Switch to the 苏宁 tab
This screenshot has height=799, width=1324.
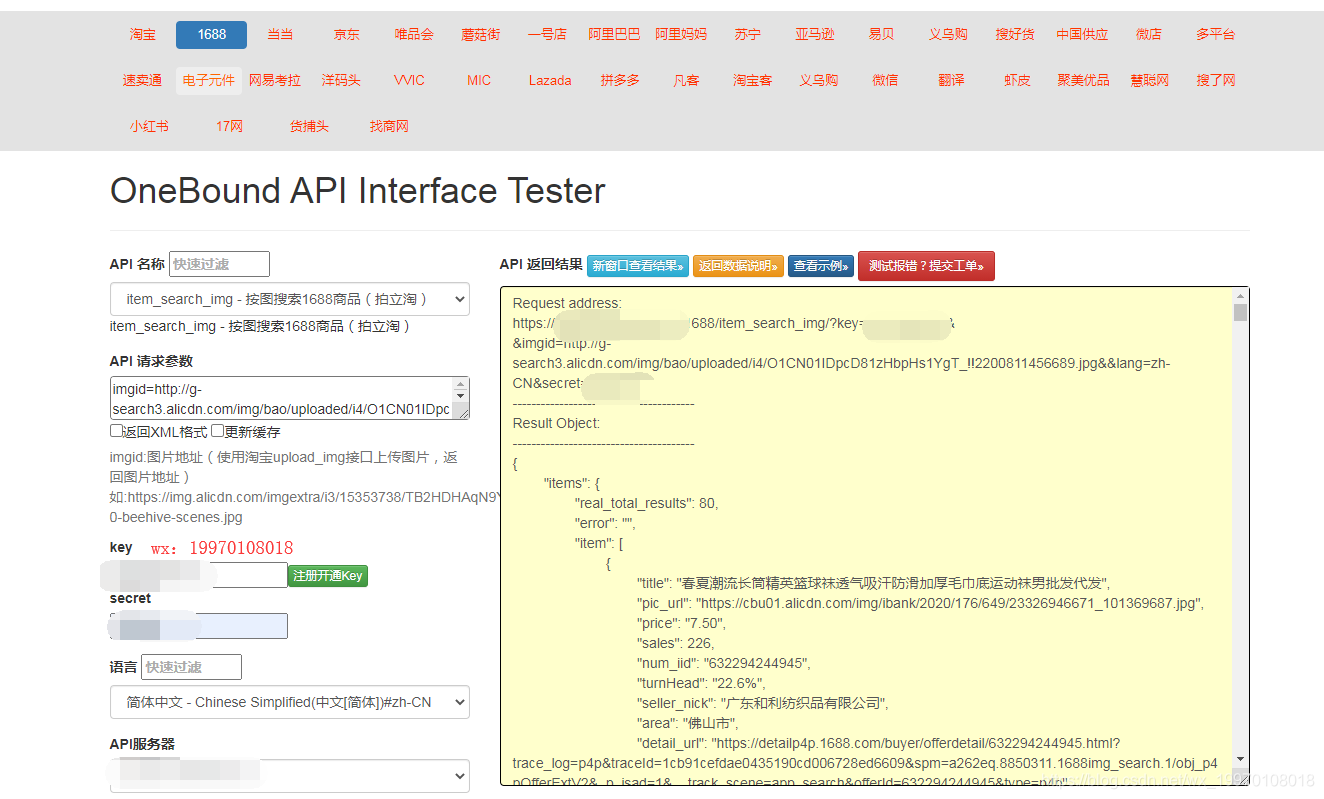[747, 34]
